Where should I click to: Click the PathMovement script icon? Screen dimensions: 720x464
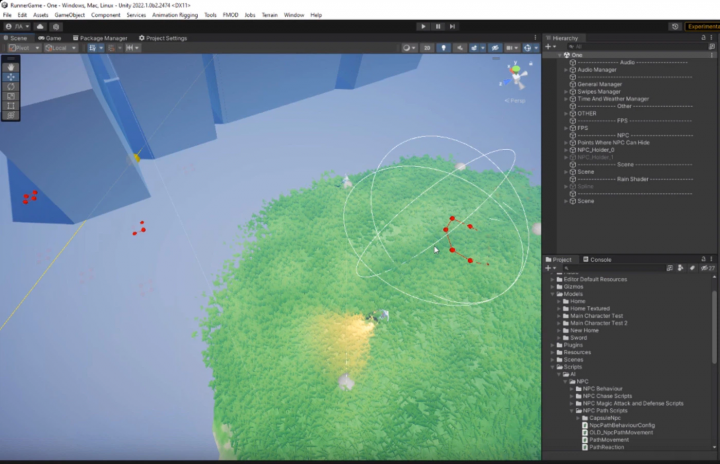[x=585, y=440]
